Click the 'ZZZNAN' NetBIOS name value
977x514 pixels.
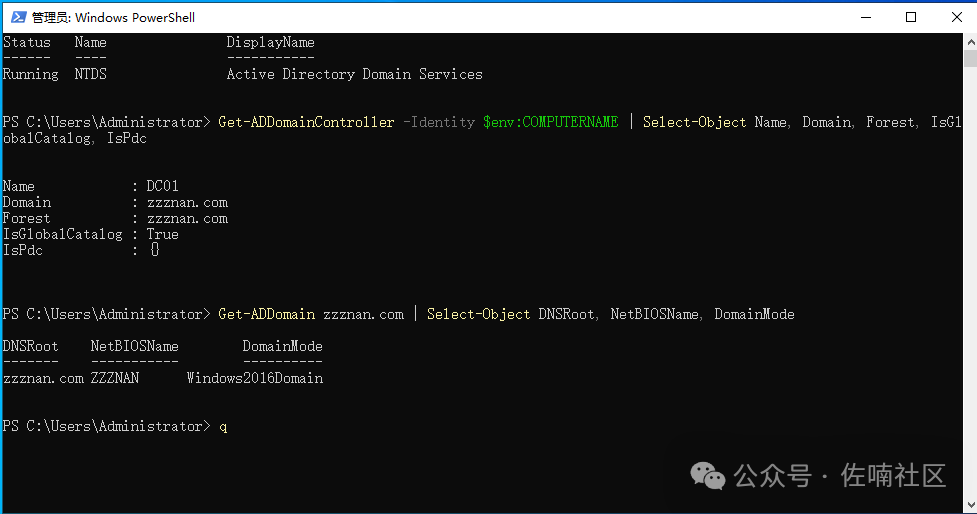(115, 378)
